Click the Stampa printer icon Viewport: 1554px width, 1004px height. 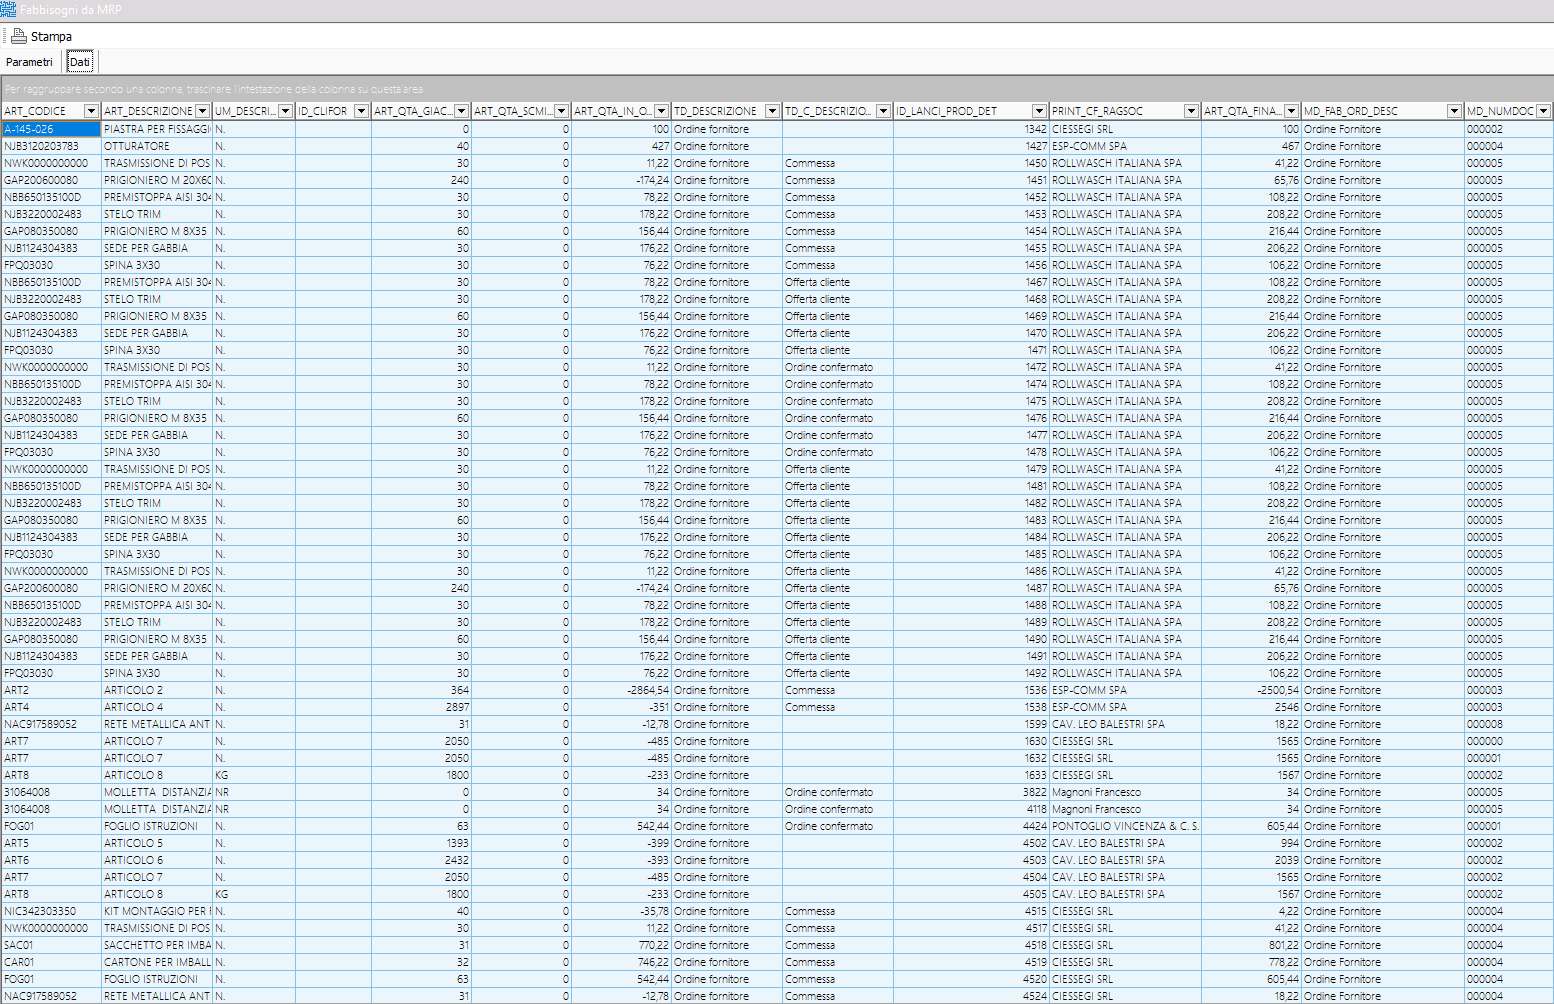18,36
